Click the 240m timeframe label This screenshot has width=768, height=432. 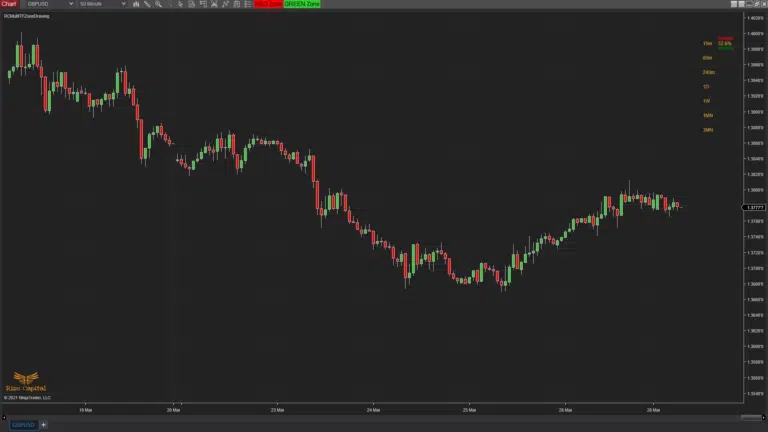coord(708,72)
